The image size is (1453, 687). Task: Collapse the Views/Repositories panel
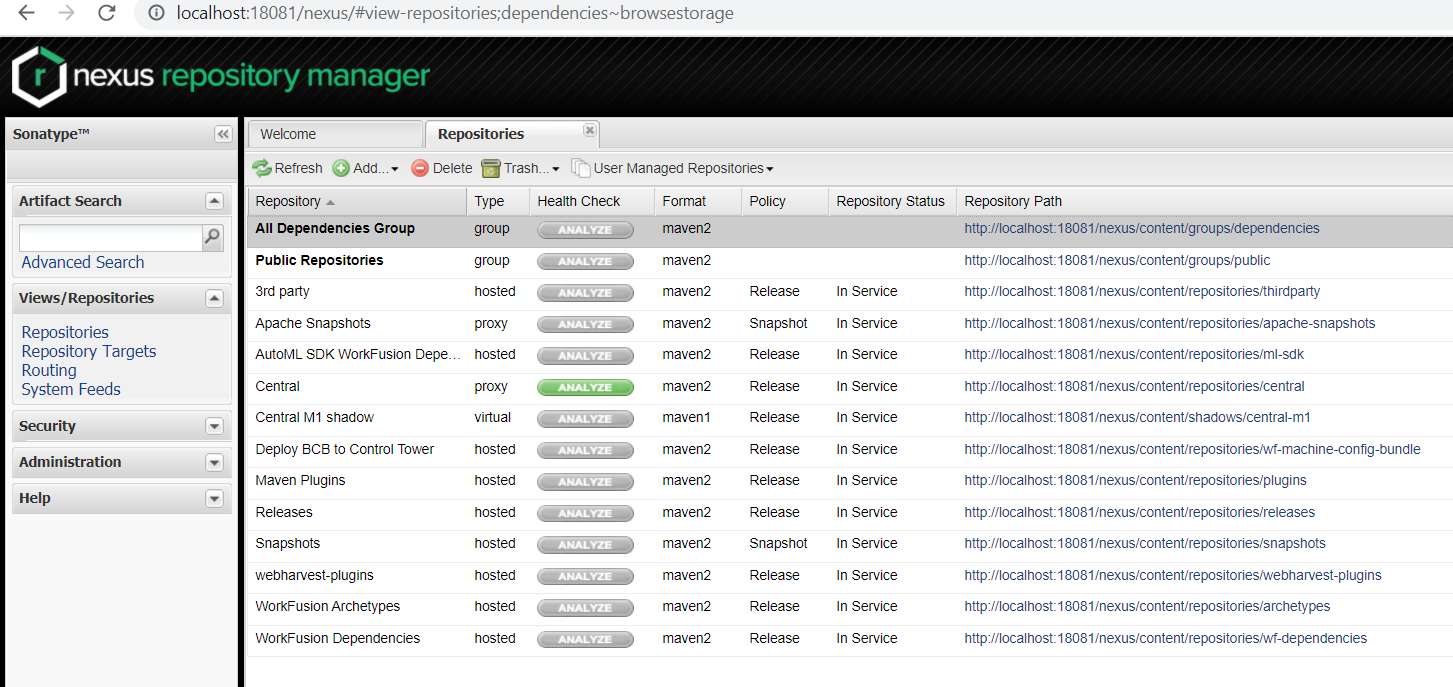[213, 298]
